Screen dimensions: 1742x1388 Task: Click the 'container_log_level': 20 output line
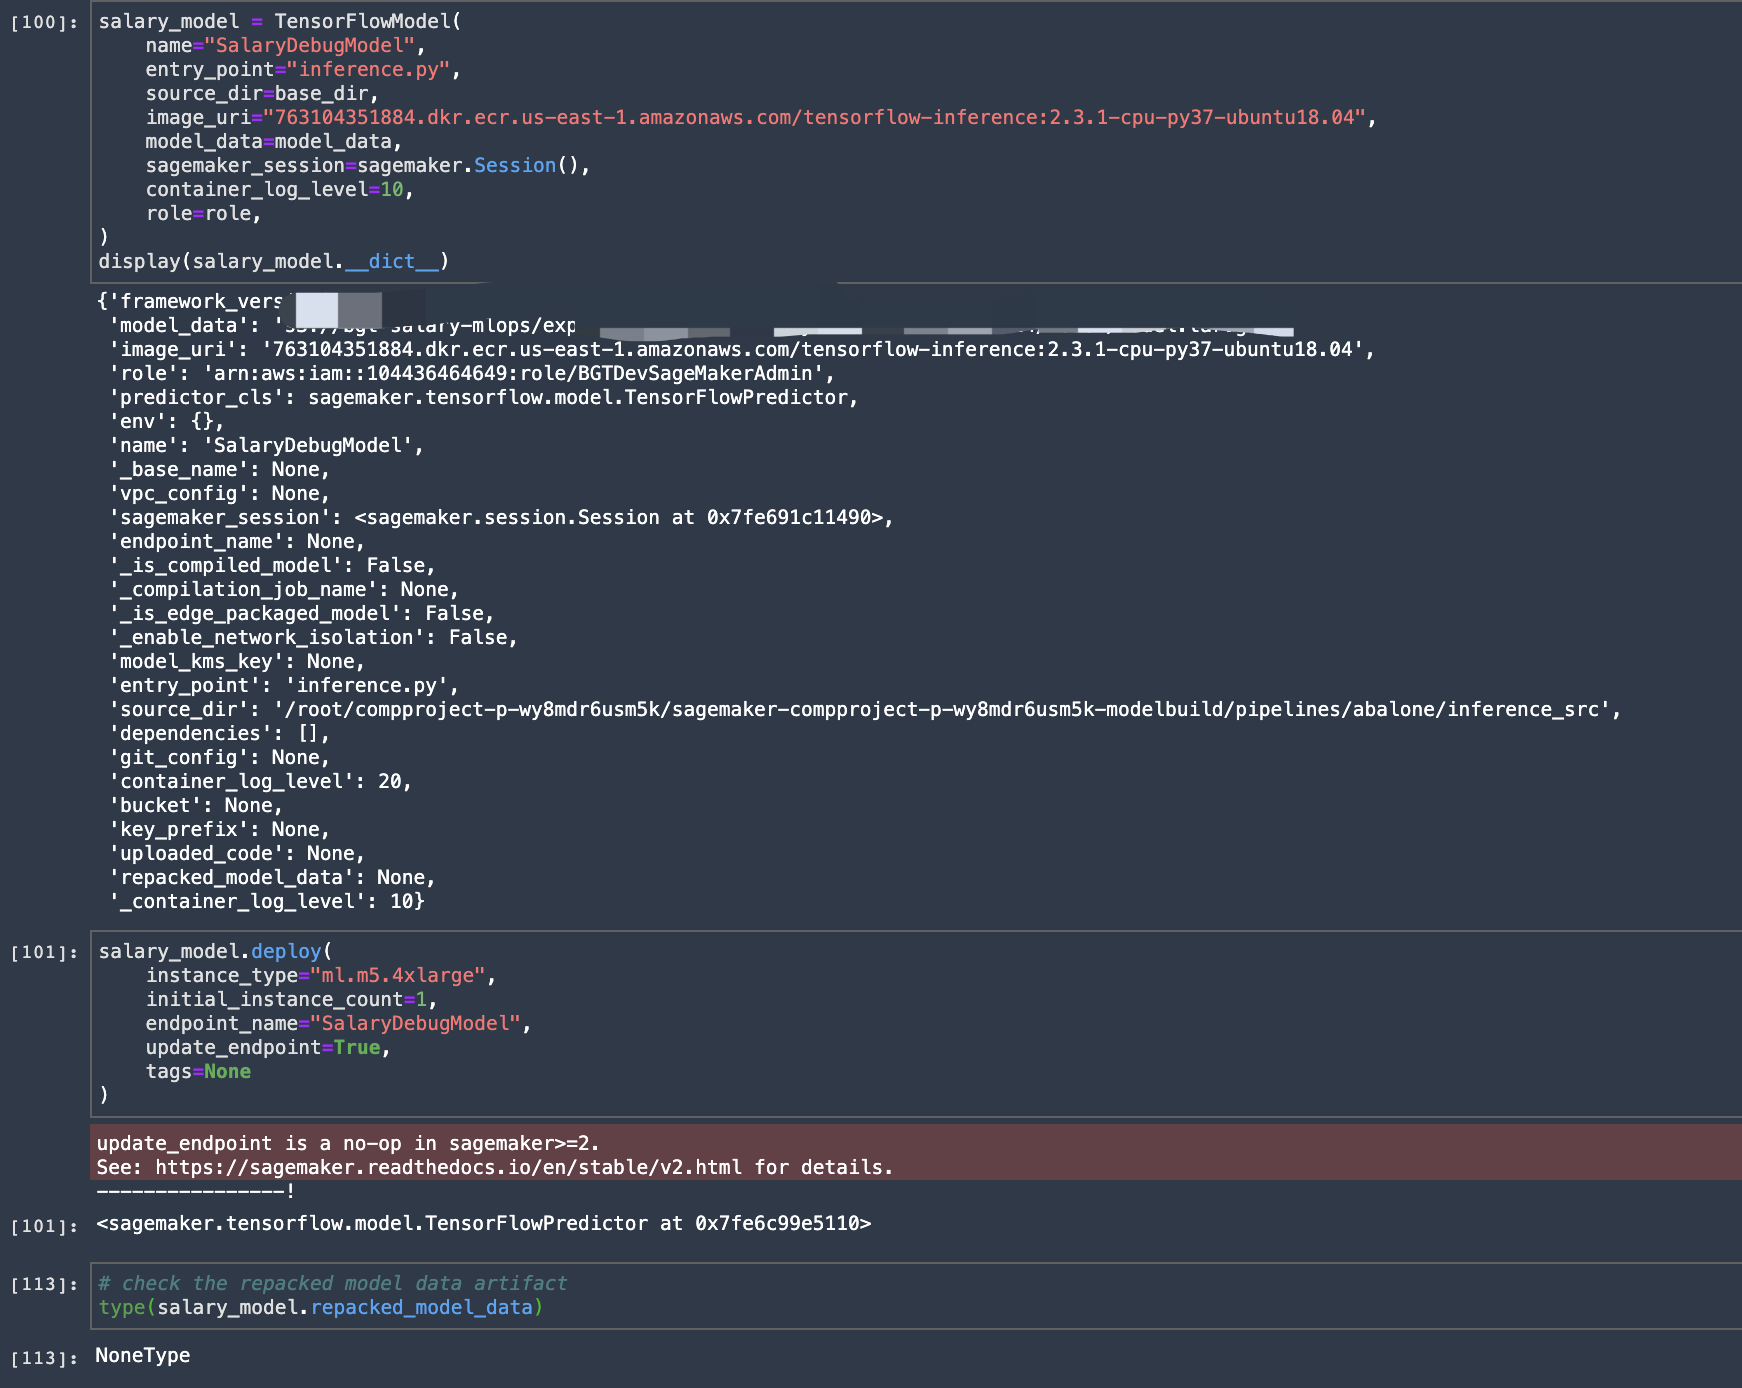(261, 781)
